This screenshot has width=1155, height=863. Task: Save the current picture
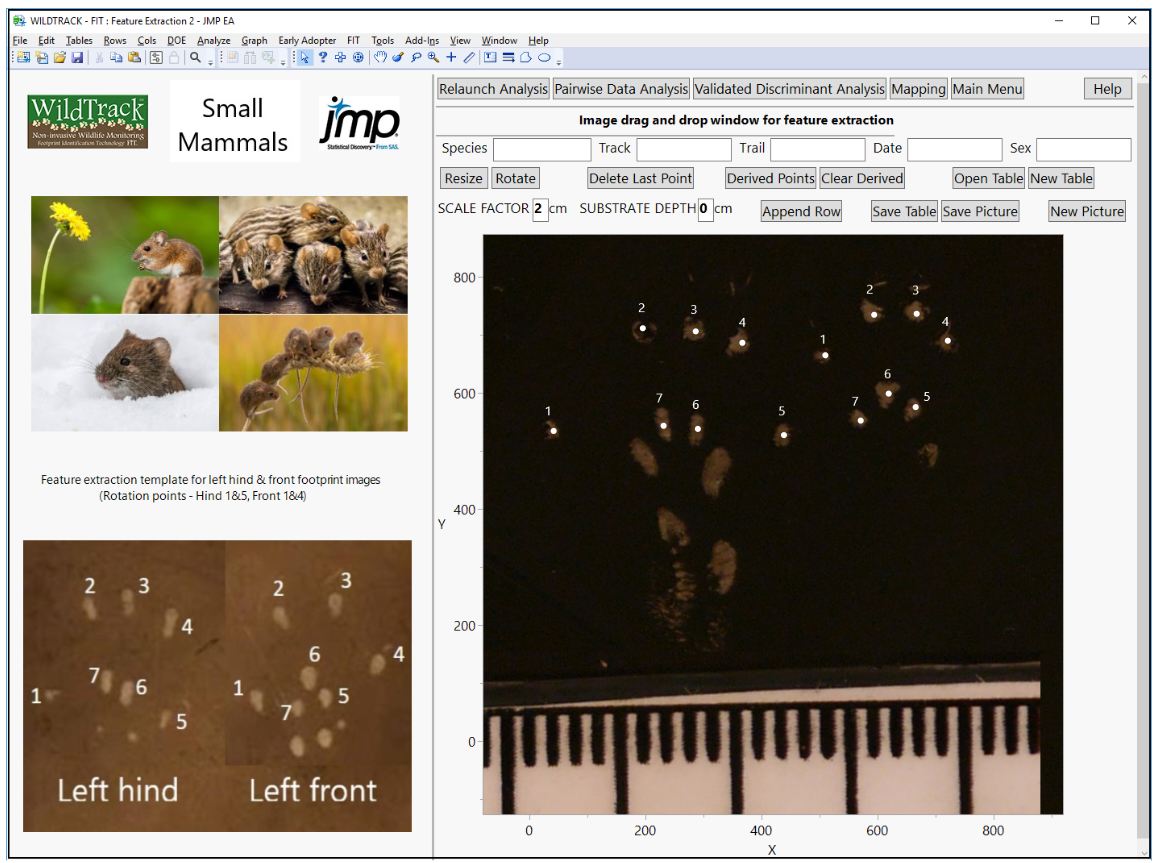point(980,211)
